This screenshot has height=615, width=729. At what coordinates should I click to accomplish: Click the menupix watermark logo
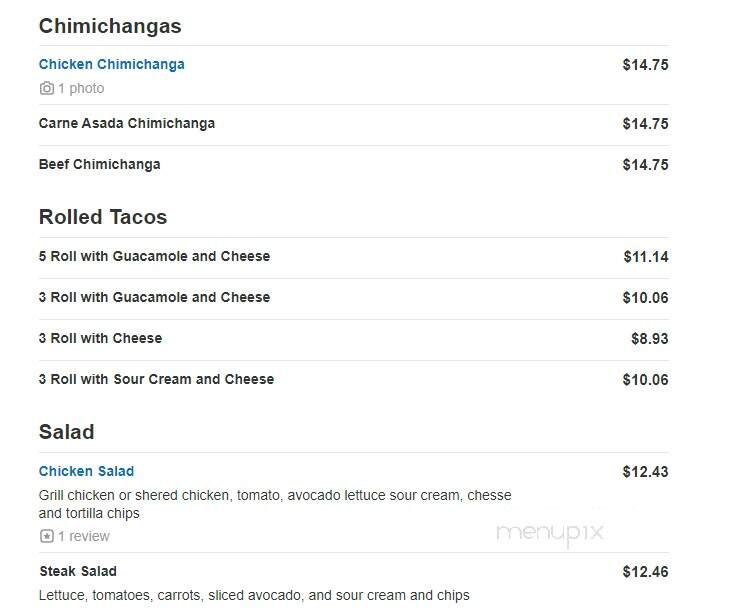(550, 533)
